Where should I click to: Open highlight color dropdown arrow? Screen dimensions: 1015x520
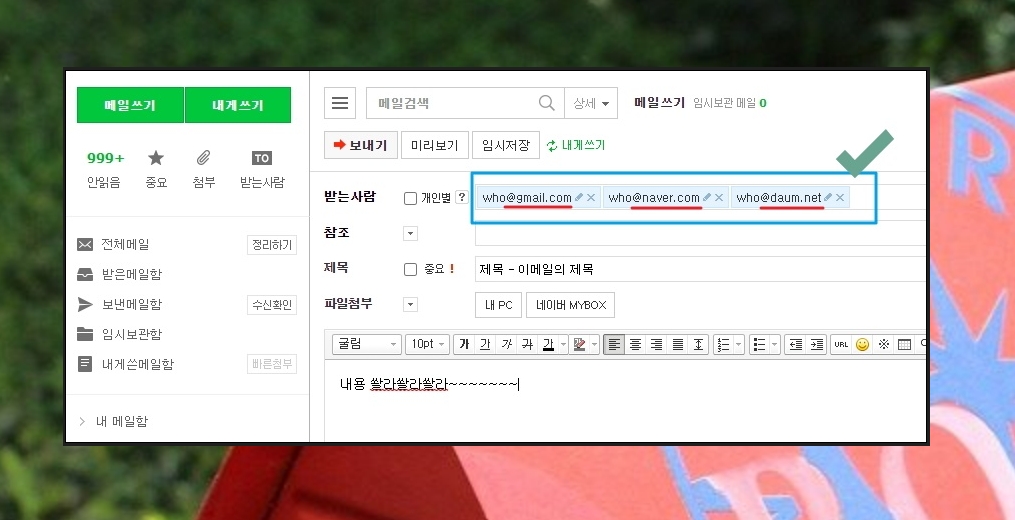[x=594, y=345]
